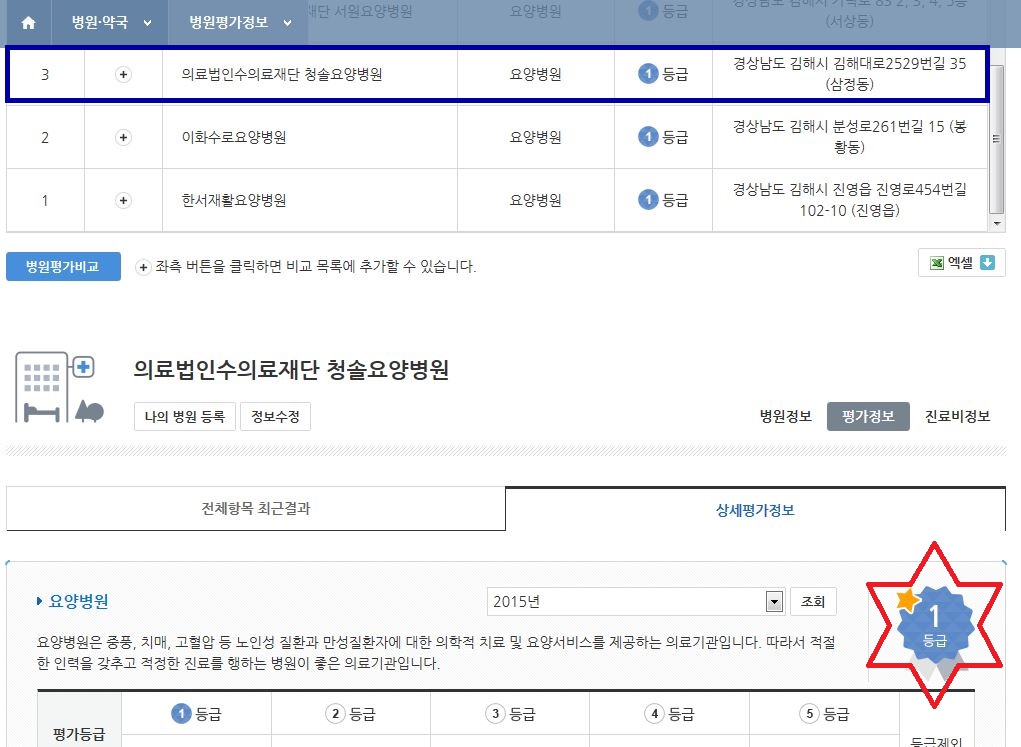Add 한서재활요양병원 row to comparison list
The width and height of the screenshot is (1021, 747).
point(123,201)
